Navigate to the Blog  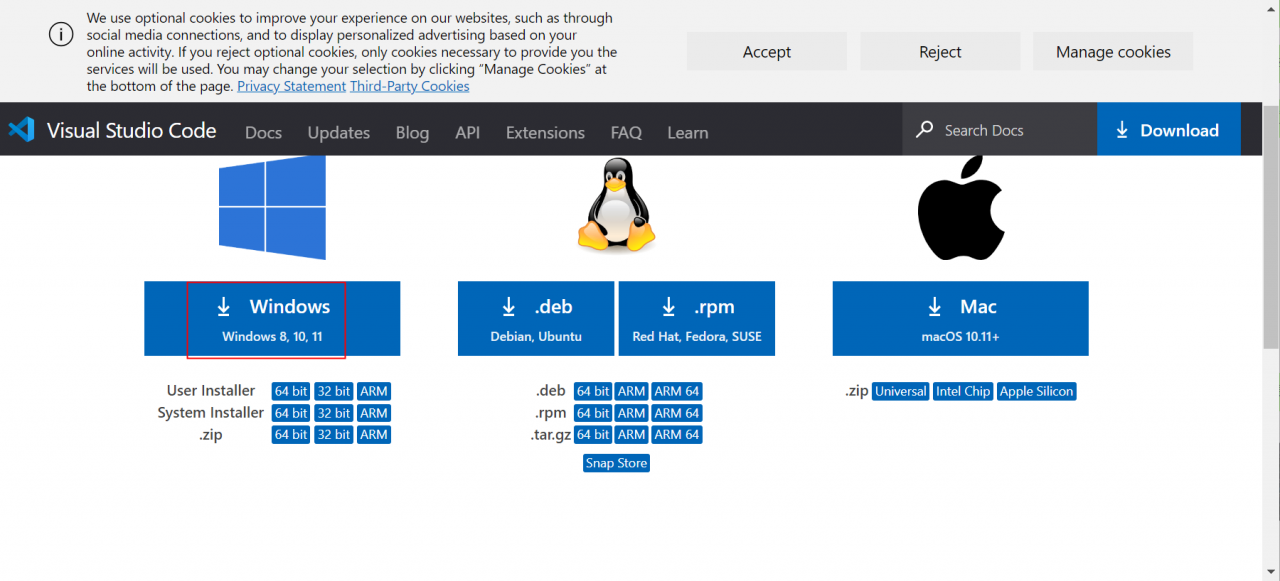[412, 132]
